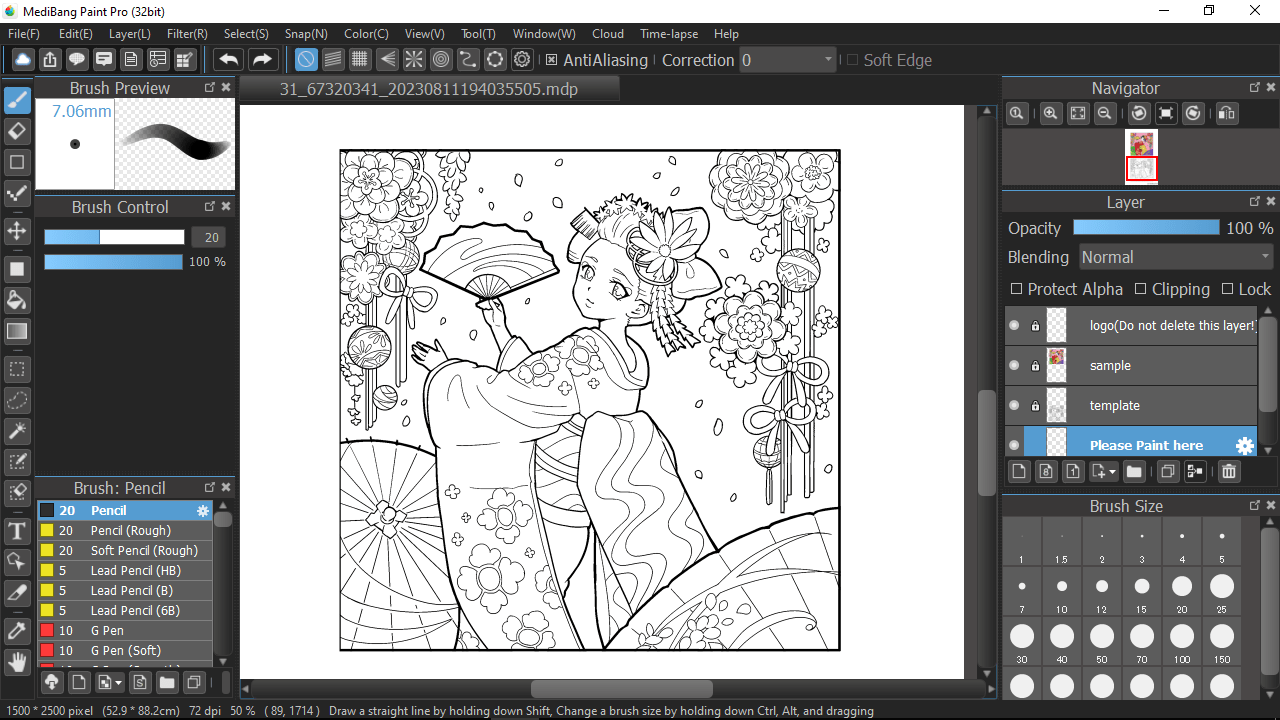Select the Text tool

[x=17, y=530]
